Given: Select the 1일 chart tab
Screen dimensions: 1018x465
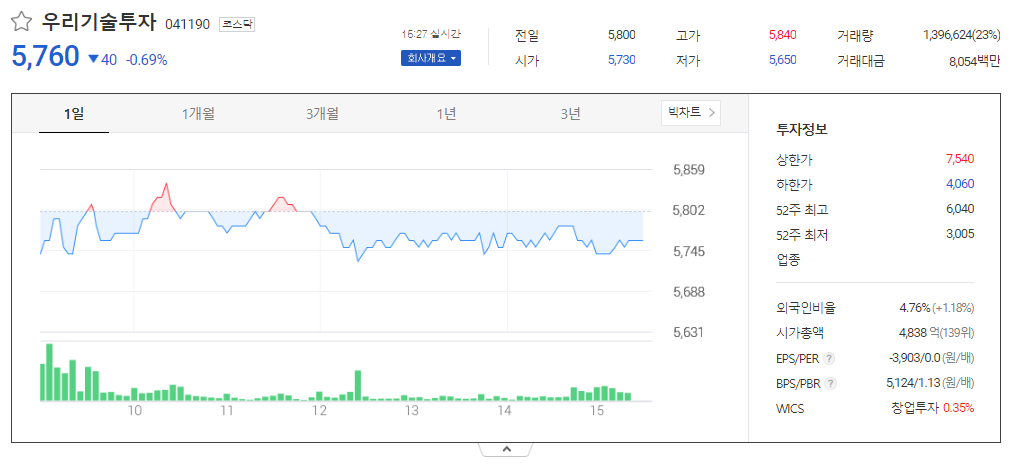Looking at the screenshot, I should [x=74, y=114].
